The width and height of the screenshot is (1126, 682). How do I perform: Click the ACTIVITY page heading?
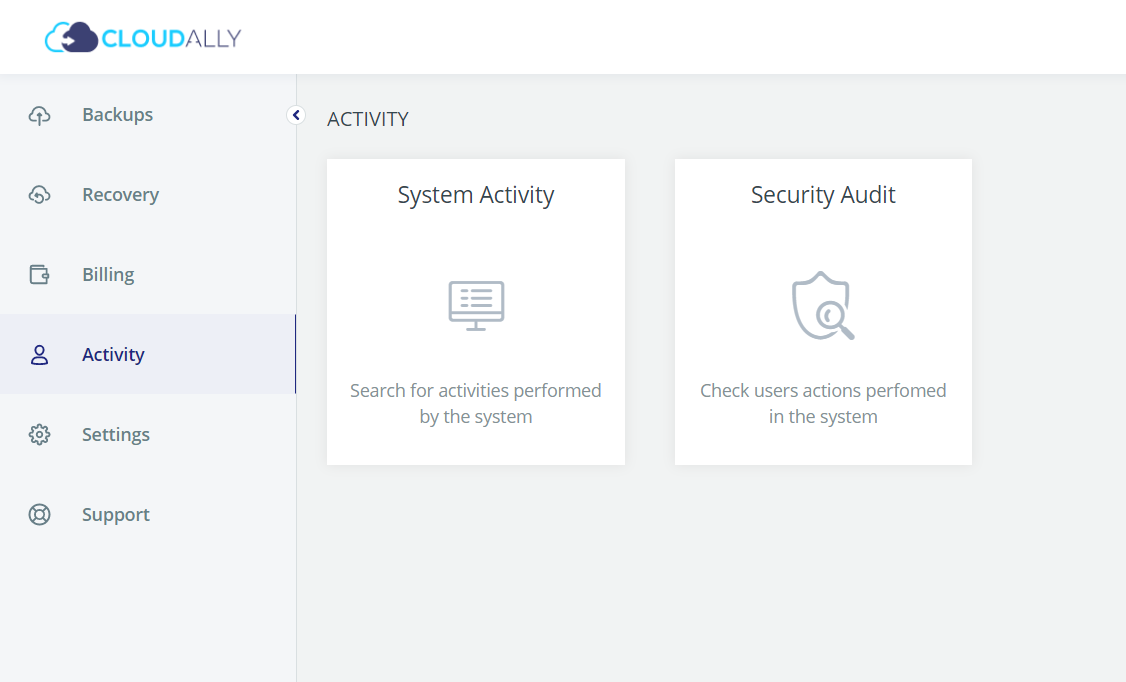point(368,119)
